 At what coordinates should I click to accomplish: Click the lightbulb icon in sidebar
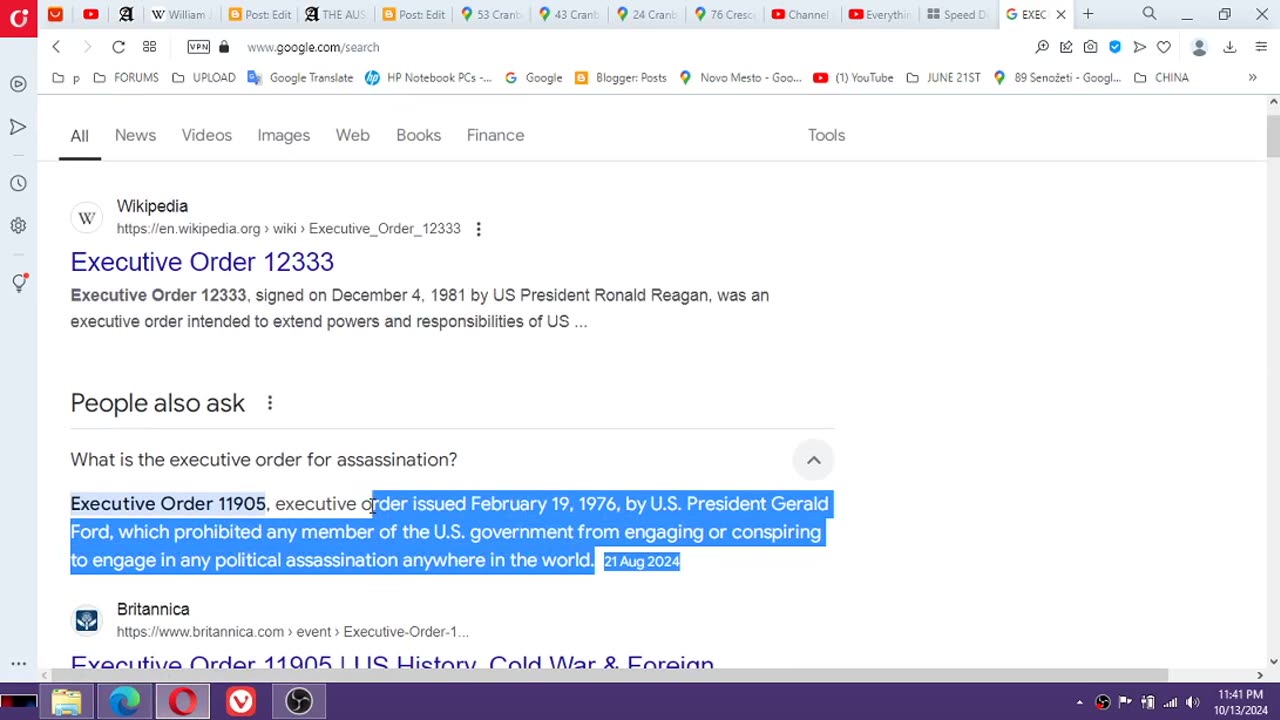[x=18, y=283]
